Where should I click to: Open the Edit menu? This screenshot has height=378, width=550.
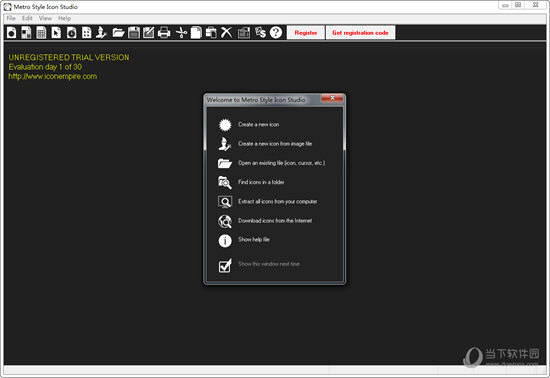[x=27, y=18]
